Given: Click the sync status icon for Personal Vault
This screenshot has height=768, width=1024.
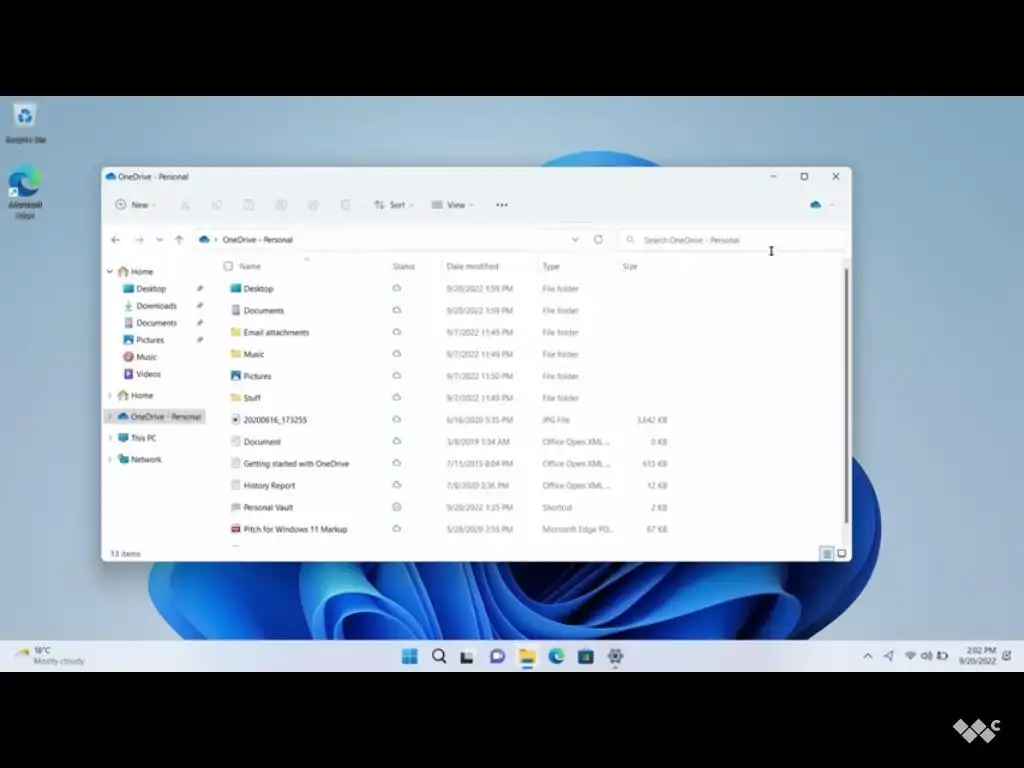Looking at the screenshot, I should (x=396, y=507).
